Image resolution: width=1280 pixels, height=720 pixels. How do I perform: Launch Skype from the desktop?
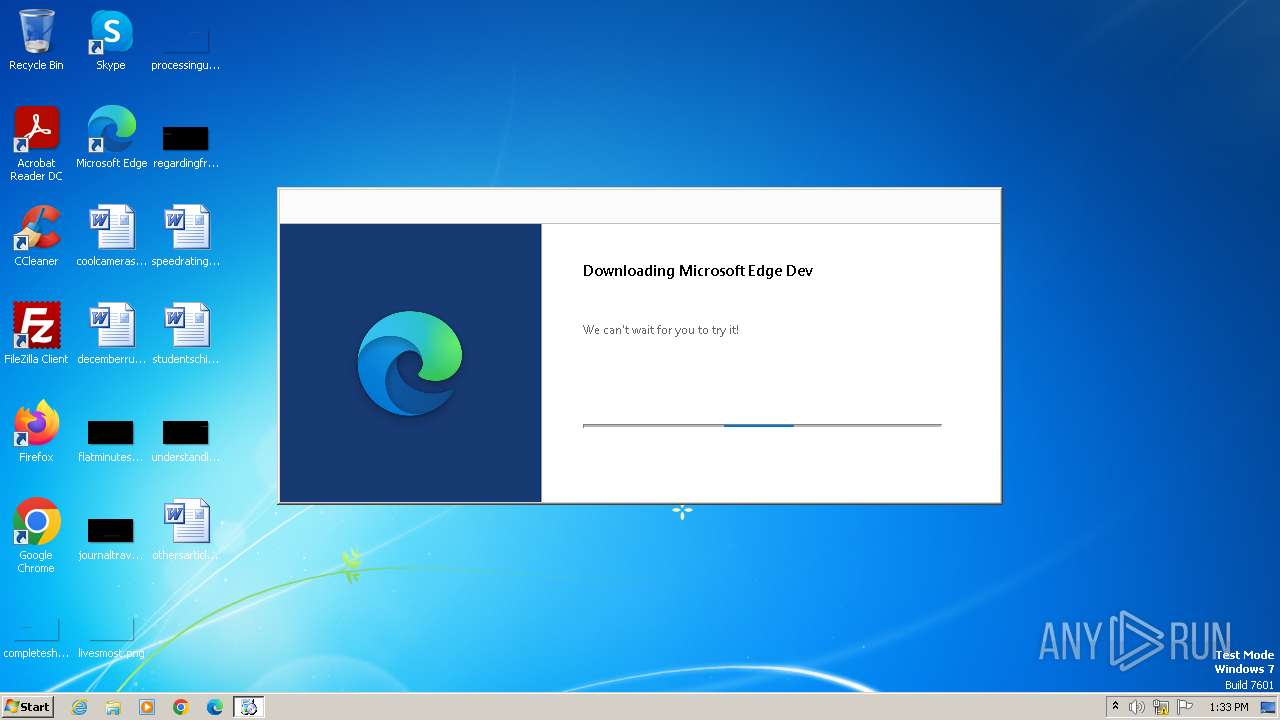(111, 40)
